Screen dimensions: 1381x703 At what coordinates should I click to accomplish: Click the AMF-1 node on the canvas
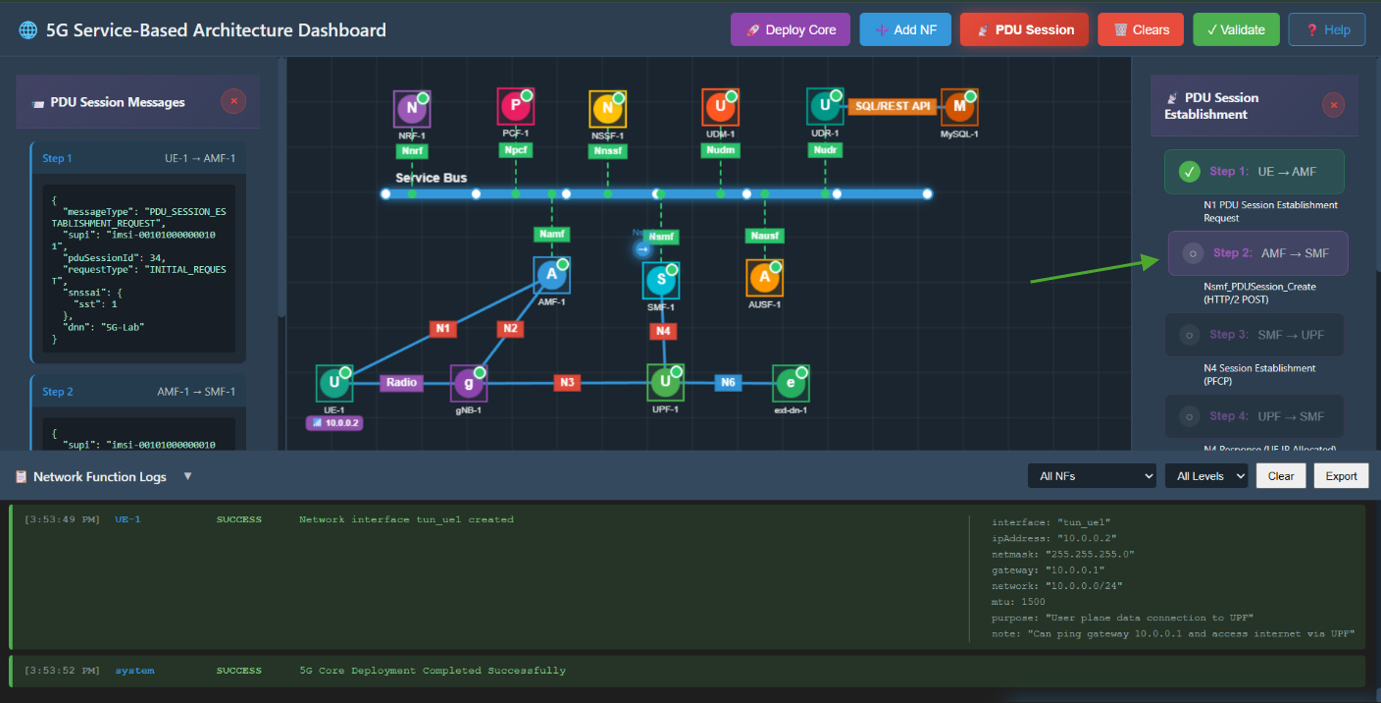point(551,275)
